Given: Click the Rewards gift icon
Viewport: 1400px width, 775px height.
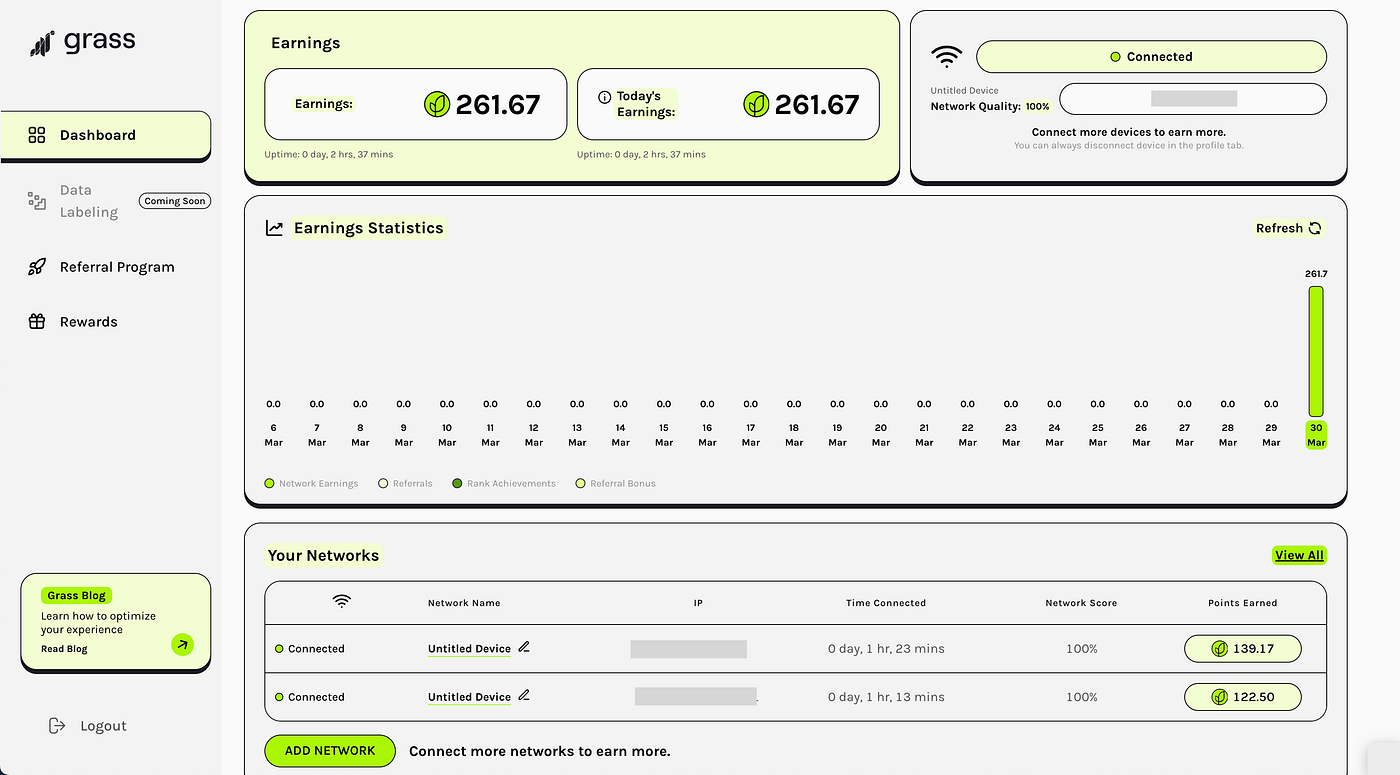Looking at the screenshot, I should point(37,322).
